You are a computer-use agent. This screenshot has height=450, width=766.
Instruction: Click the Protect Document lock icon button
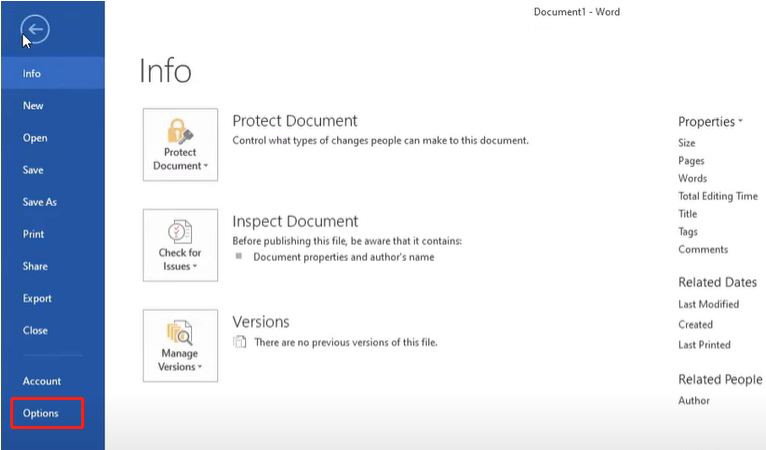(x=180, y=145)
